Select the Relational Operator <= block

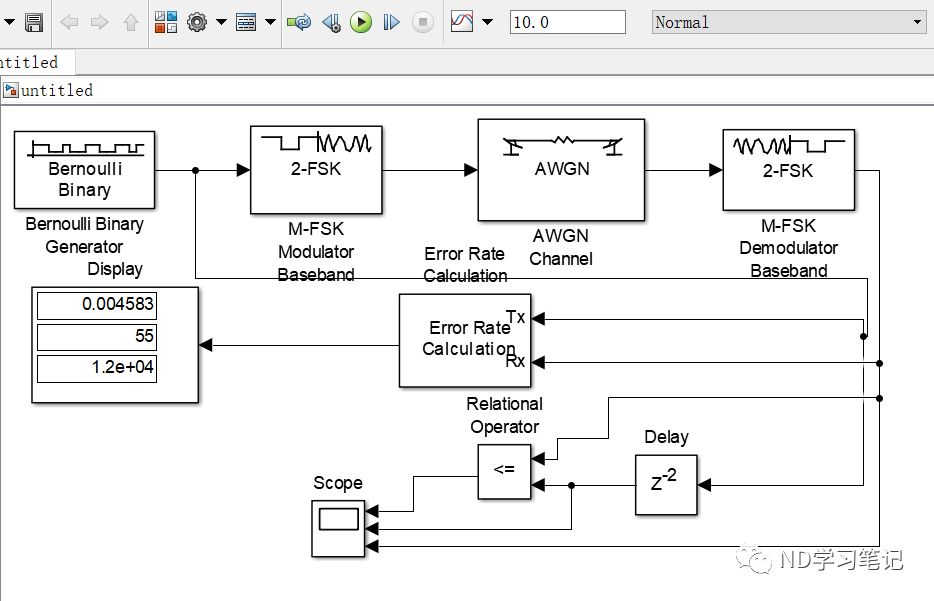[x=504, y=472]
